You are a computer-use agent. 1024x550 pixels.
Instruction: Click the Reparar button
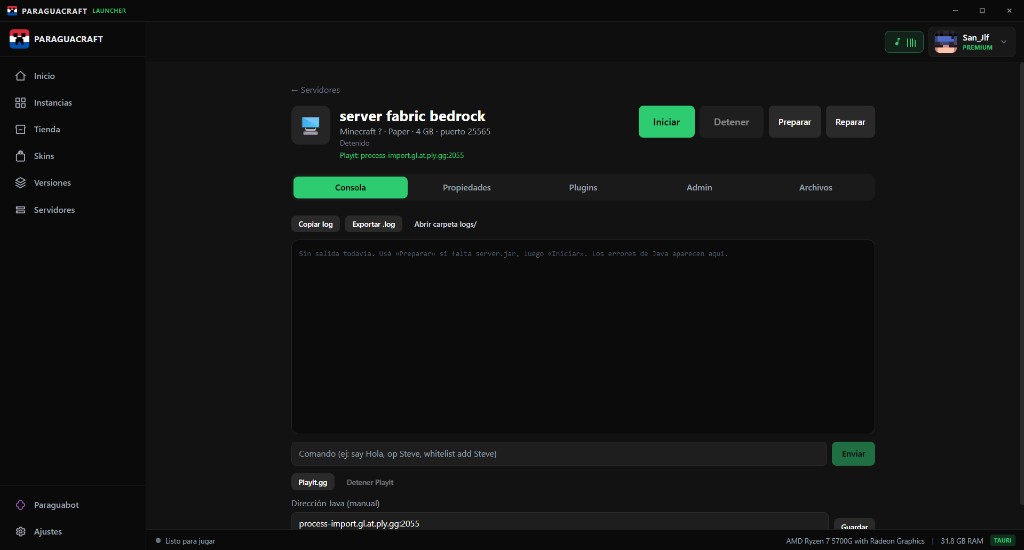850,122
